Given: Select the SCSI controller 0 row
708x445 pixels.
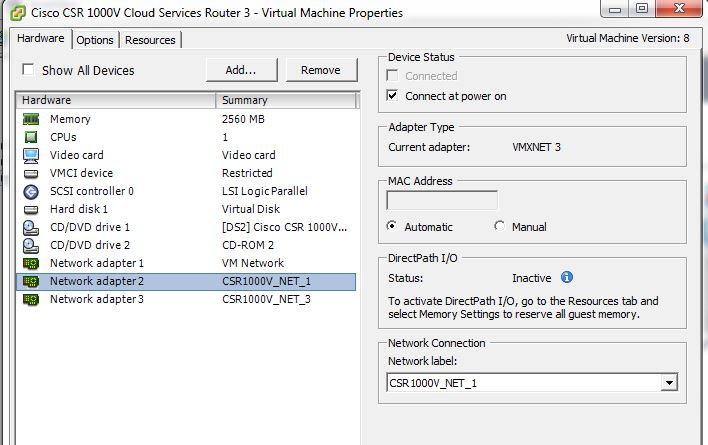Looking at the screenshot, I should (x=186, y=191).
